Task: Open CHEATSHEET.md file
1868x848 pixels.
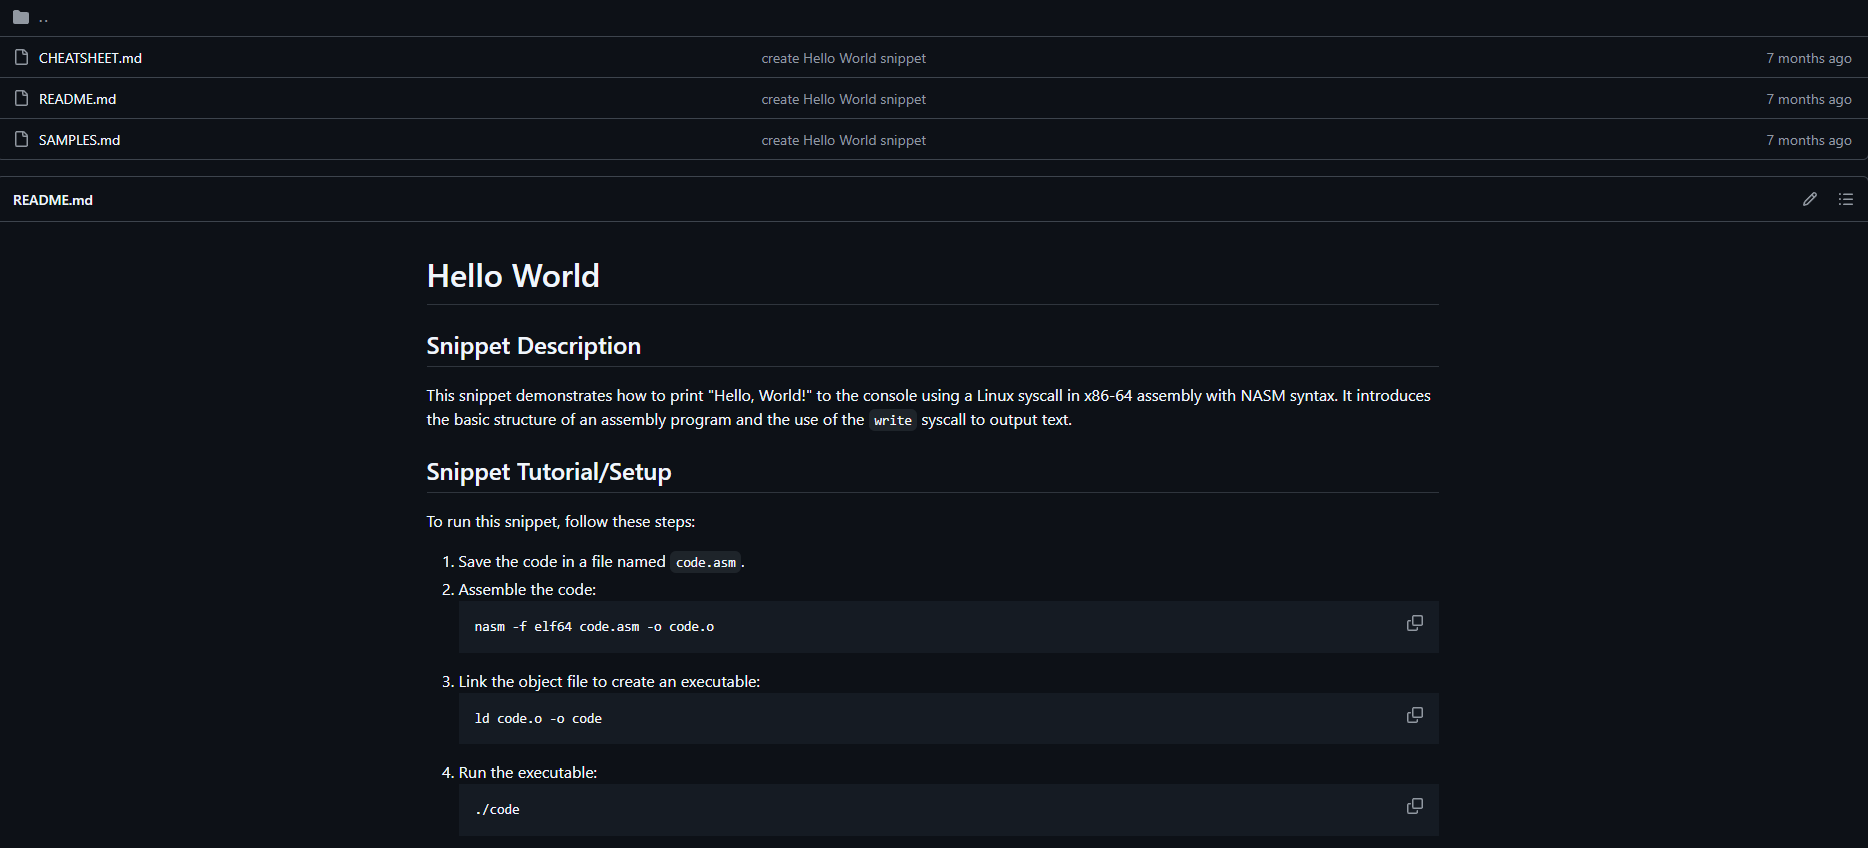Action: click(x=90, y=58)
